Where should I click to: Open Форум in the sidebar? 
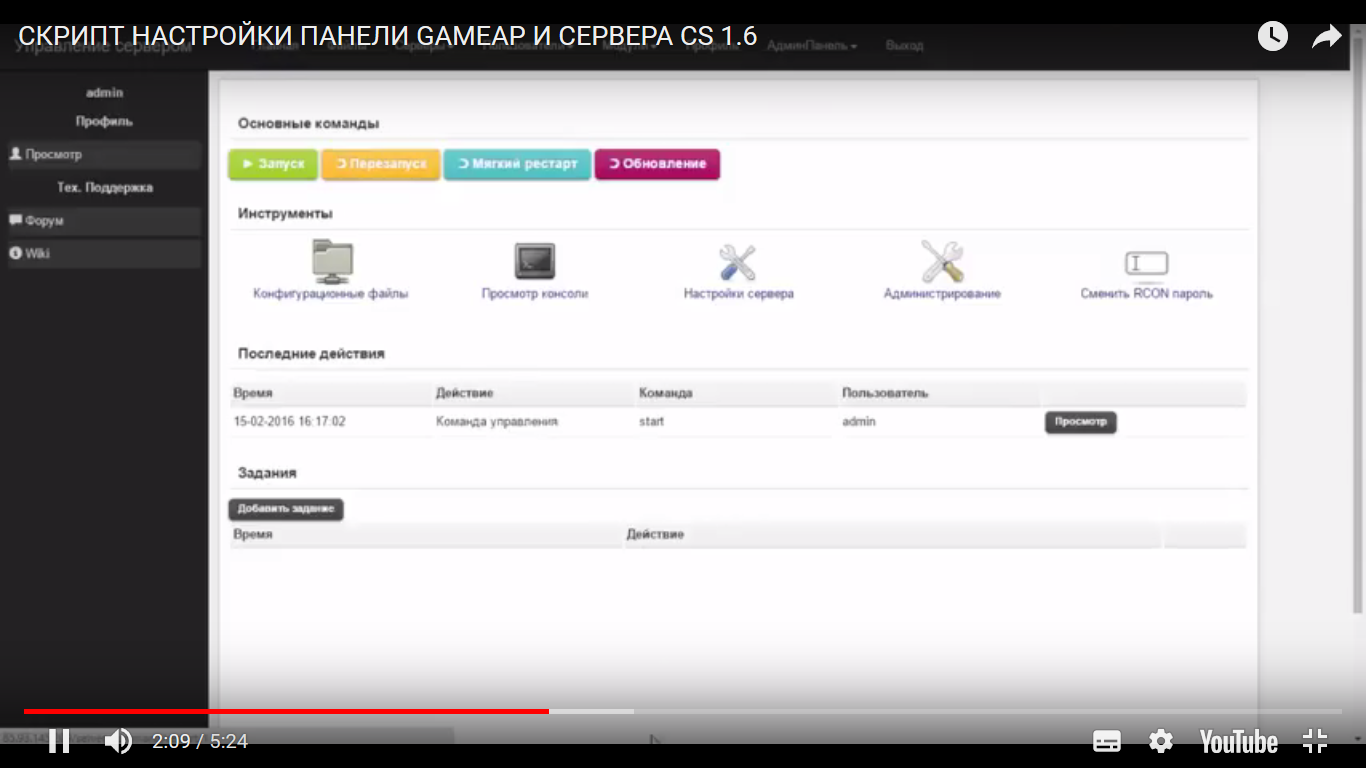(x=104, y=221)
